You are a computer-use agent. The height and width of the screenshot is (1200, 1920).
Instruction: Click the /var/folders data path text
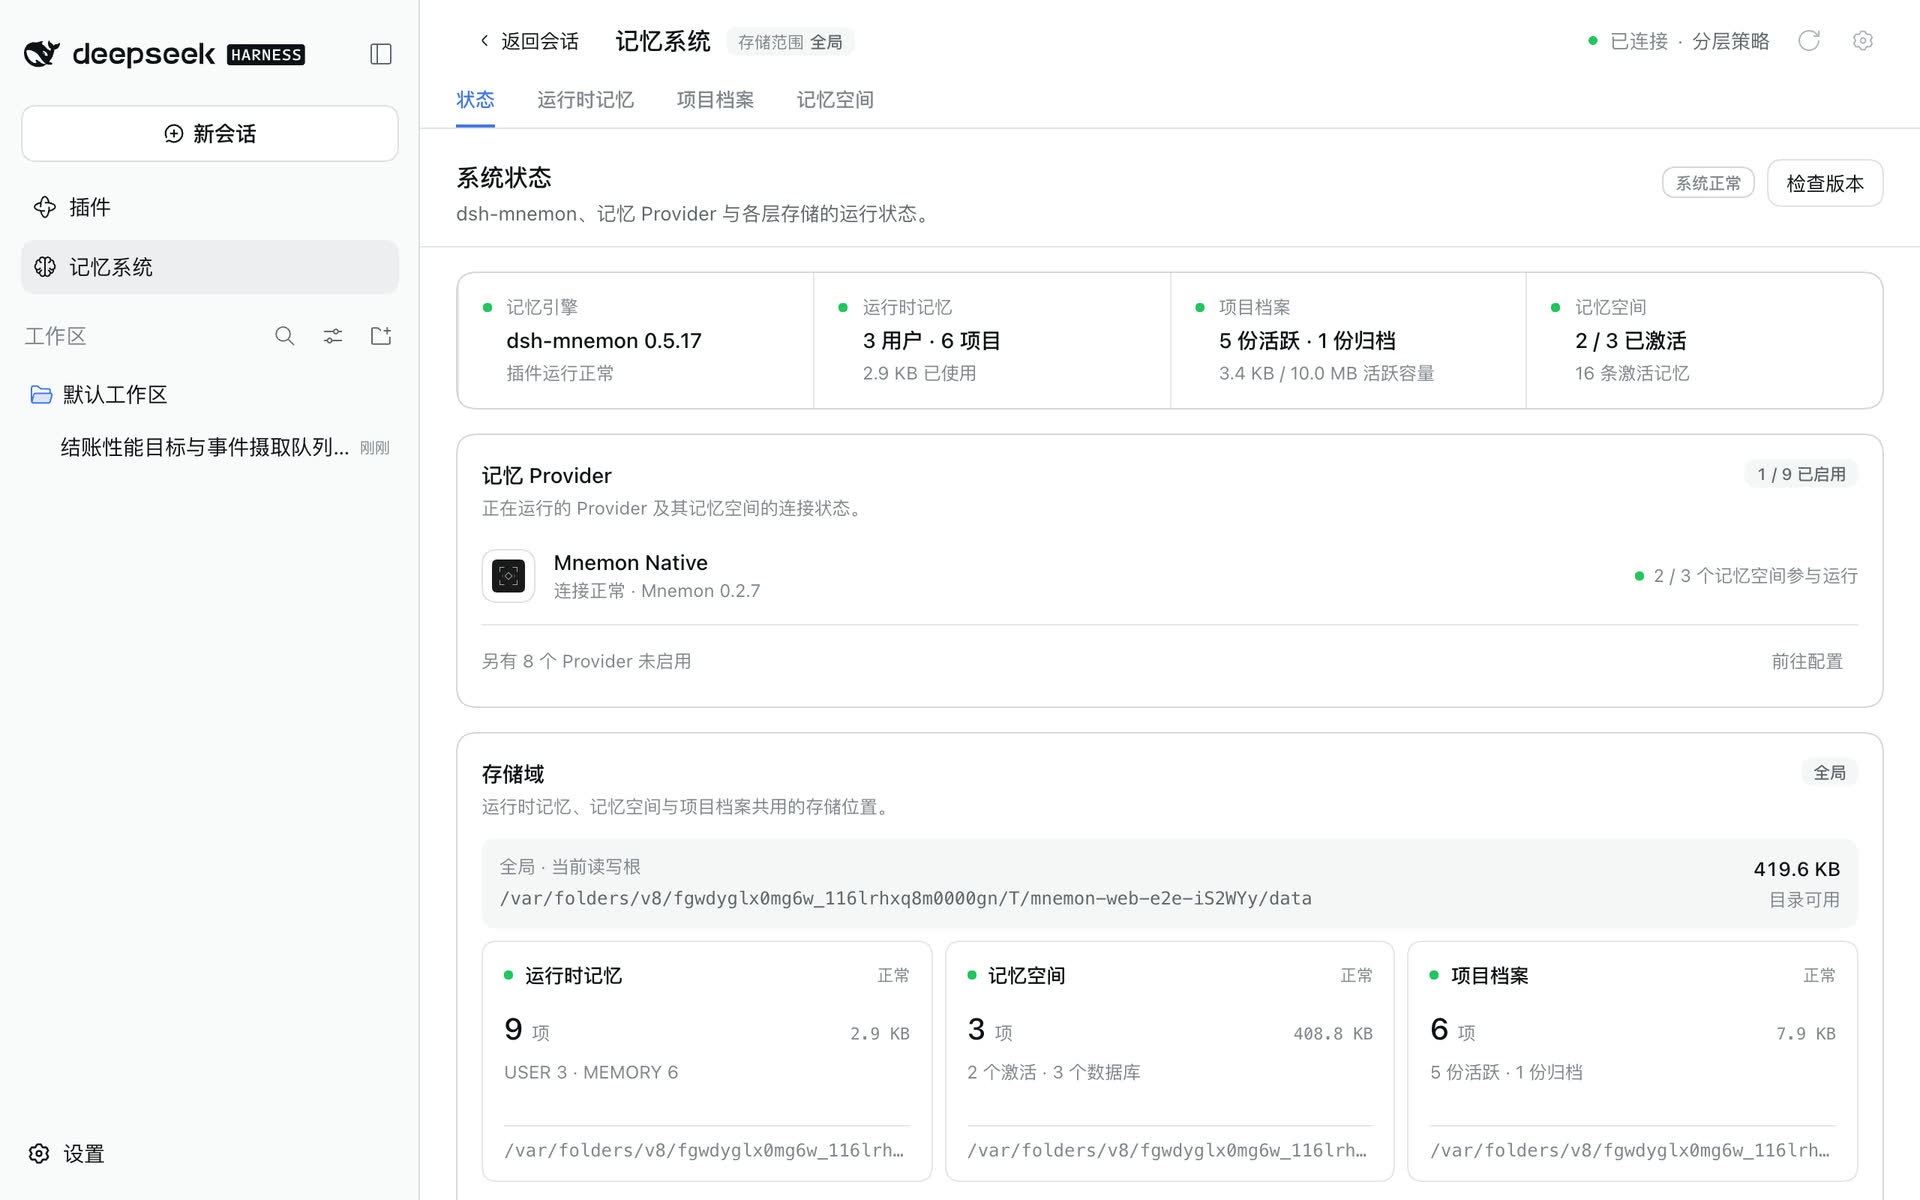906,898
